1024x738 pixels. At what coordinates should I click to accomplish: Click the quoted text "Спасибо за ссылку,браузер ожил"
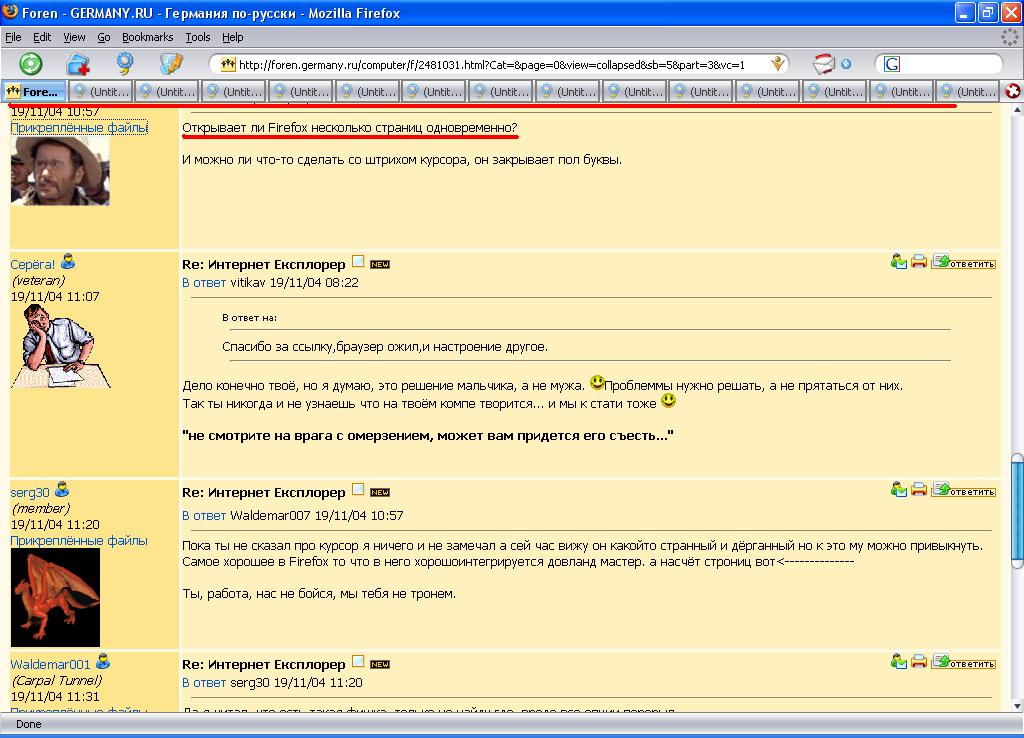pos(321,347)
